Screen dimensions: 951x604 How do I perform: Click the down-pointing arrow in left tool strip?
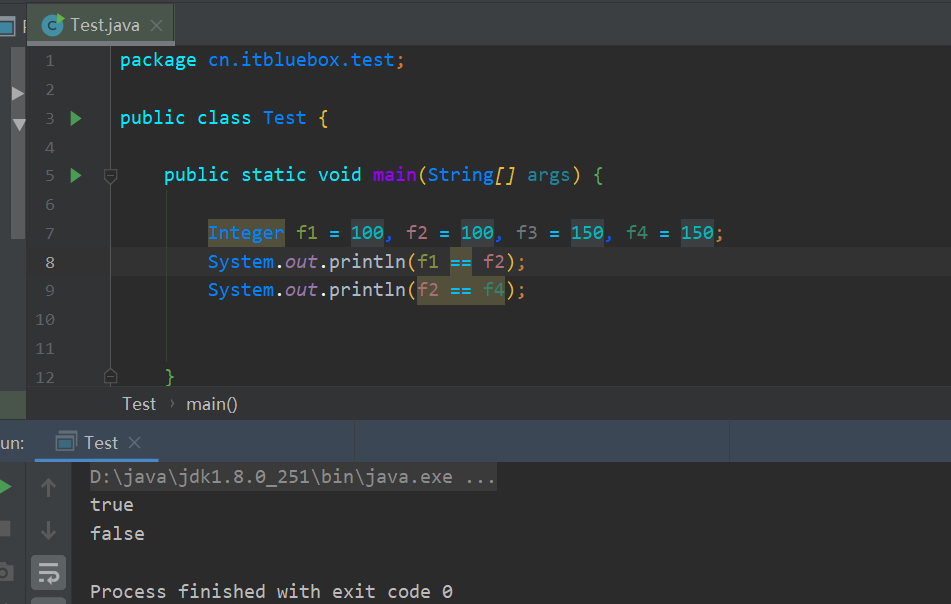pyautogui.click(x=19, y=125)
